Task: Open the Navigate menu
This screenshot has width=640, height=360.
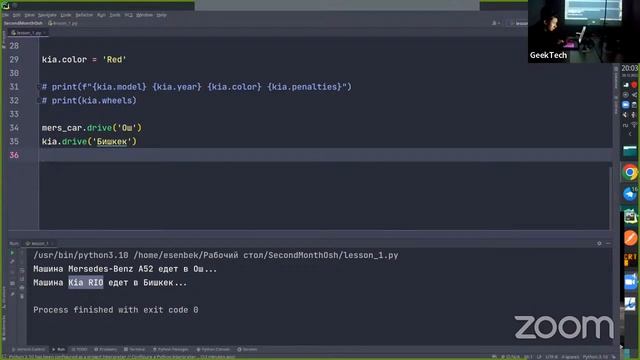Action: click(47, 15)
